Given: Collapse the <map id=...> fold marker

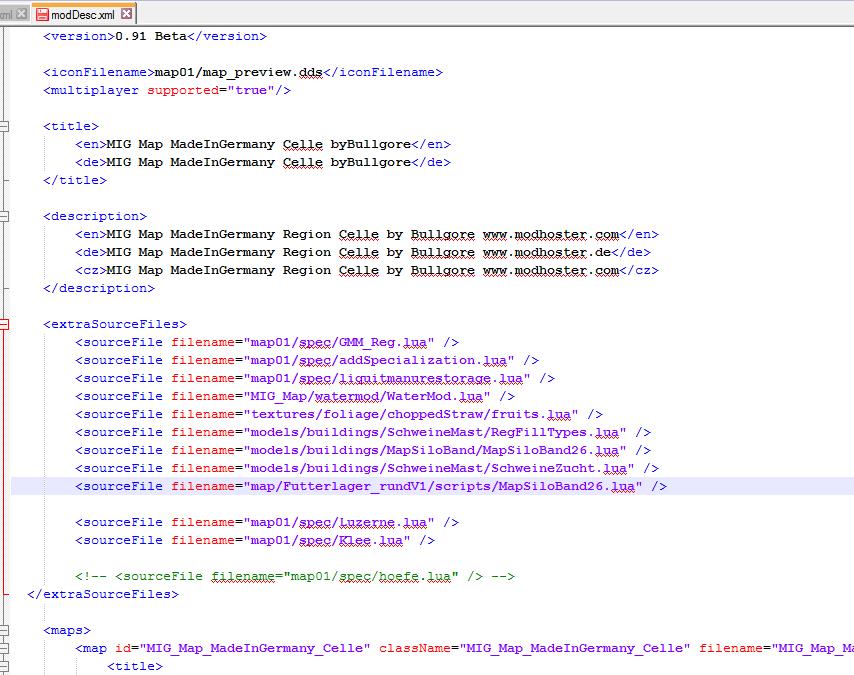Looking at the screenshot, I should point(4,648).
